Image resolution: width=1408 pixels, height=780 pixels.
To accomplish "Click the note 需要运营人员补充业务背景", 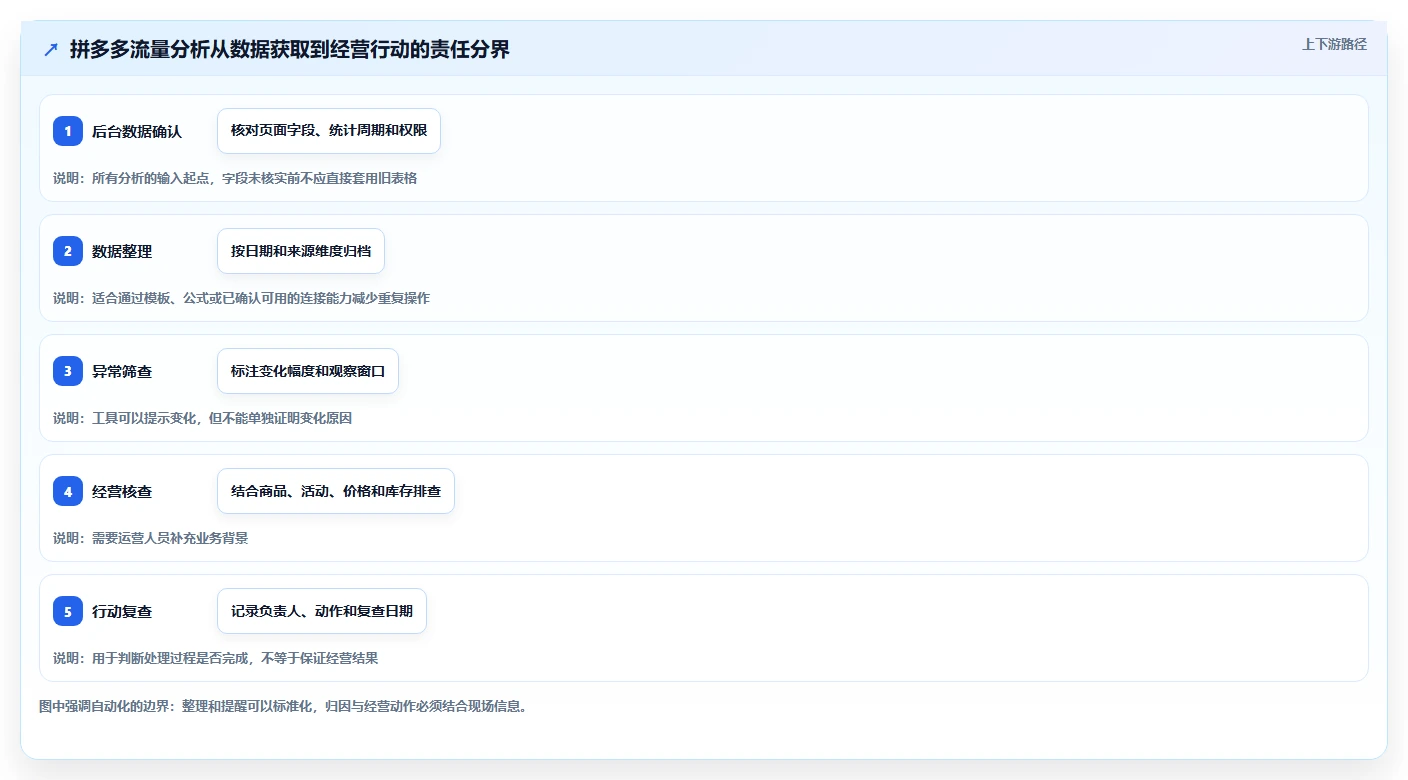I will 150,538.
